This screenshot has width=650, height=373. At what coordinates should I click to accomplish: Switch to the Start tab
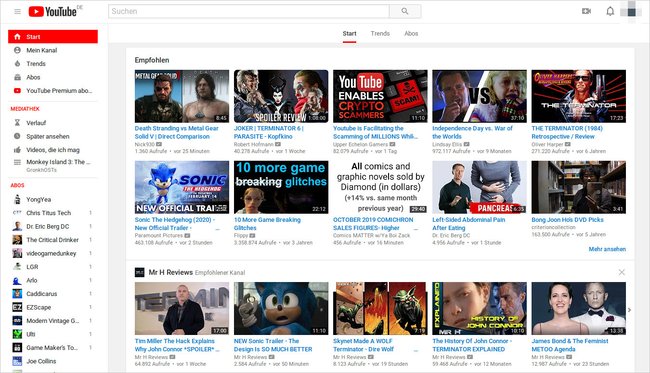click(x=349, y=34)
